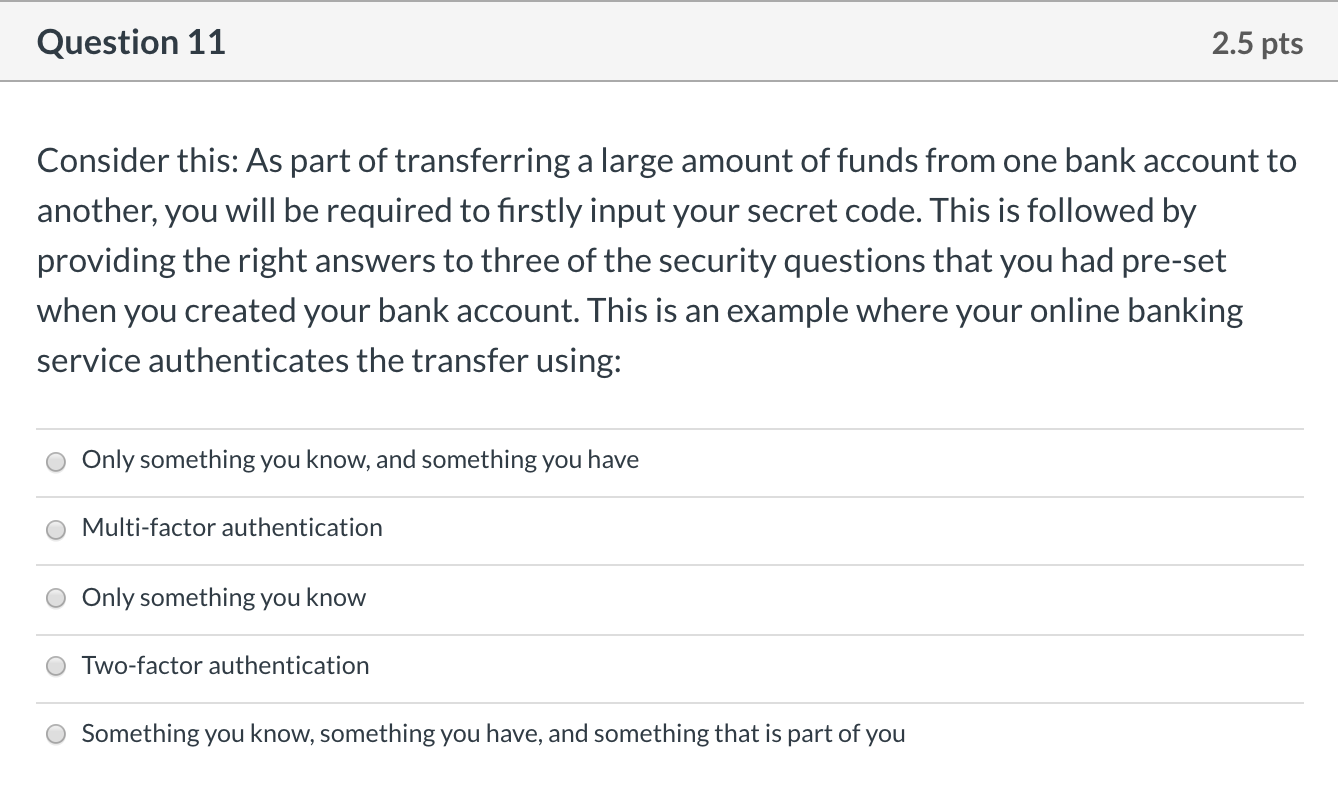Choose 'Only something you know' option
This screenshot has height=802, width=1338.
coord(56,598)
